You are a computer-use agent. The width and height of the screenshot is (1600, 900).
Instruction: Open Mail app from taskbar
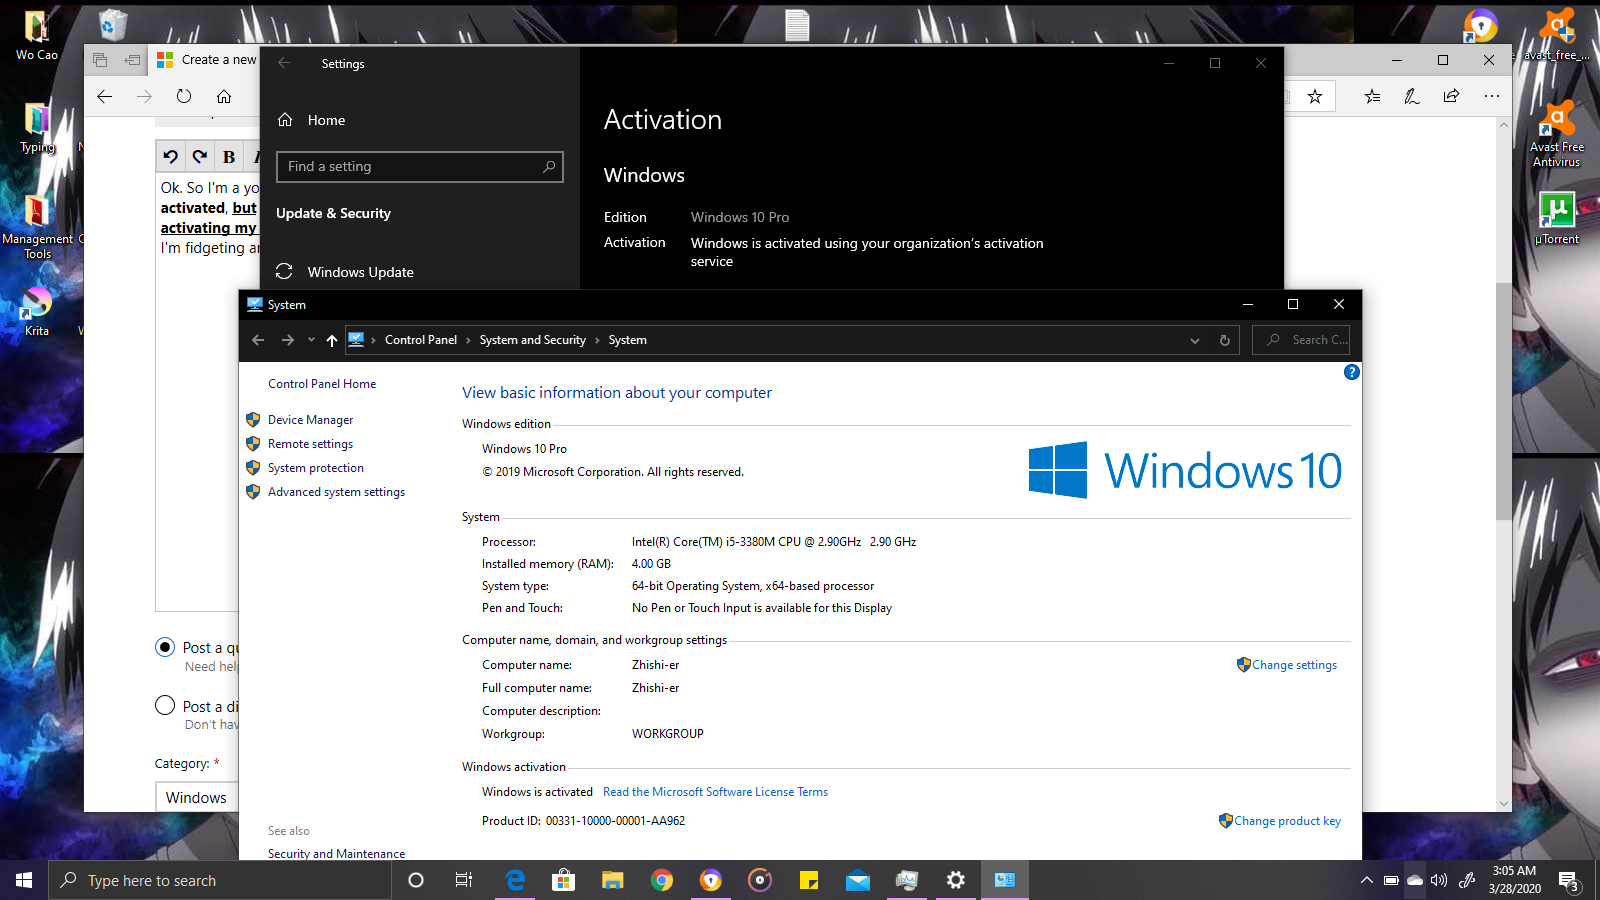click(858, 880)
